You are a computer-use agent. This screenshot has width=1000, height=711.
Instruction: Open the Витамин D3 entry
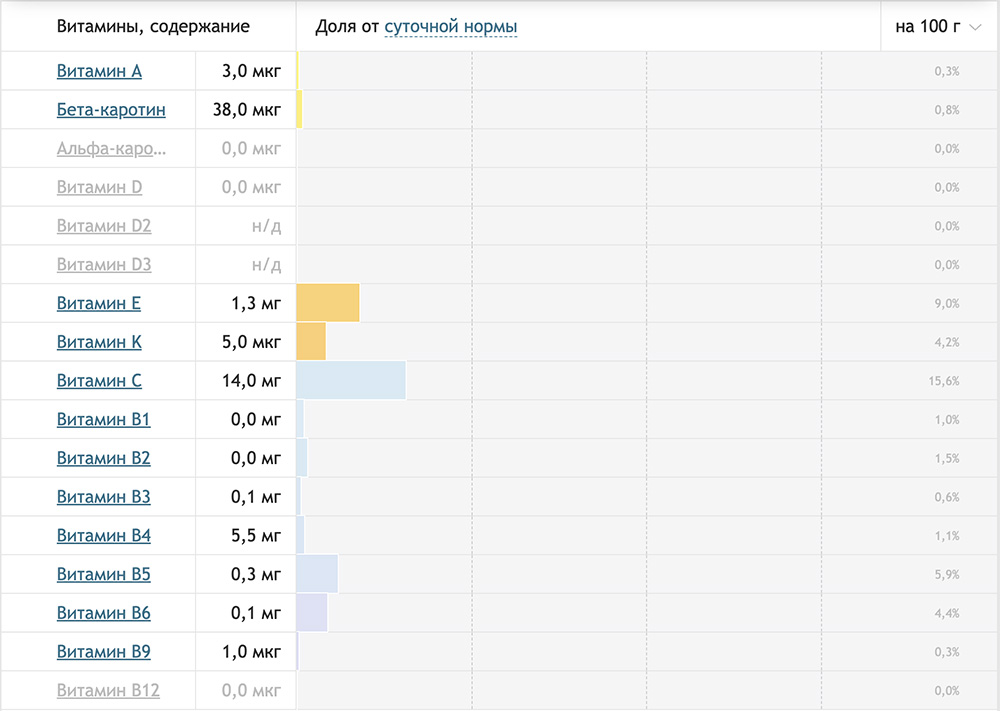[x=104, y=265]
